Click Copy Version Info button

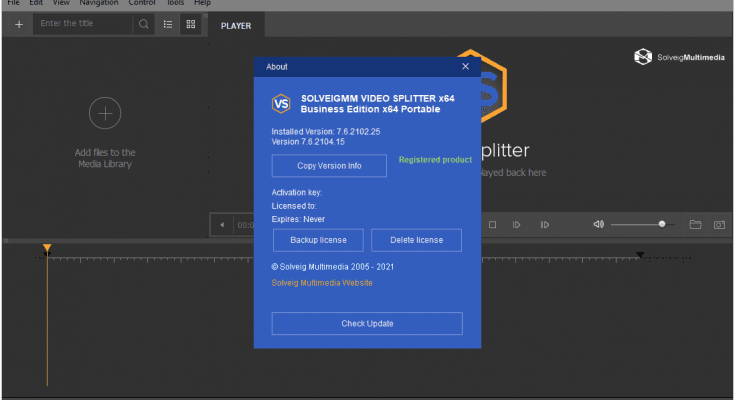pos(329,166)
